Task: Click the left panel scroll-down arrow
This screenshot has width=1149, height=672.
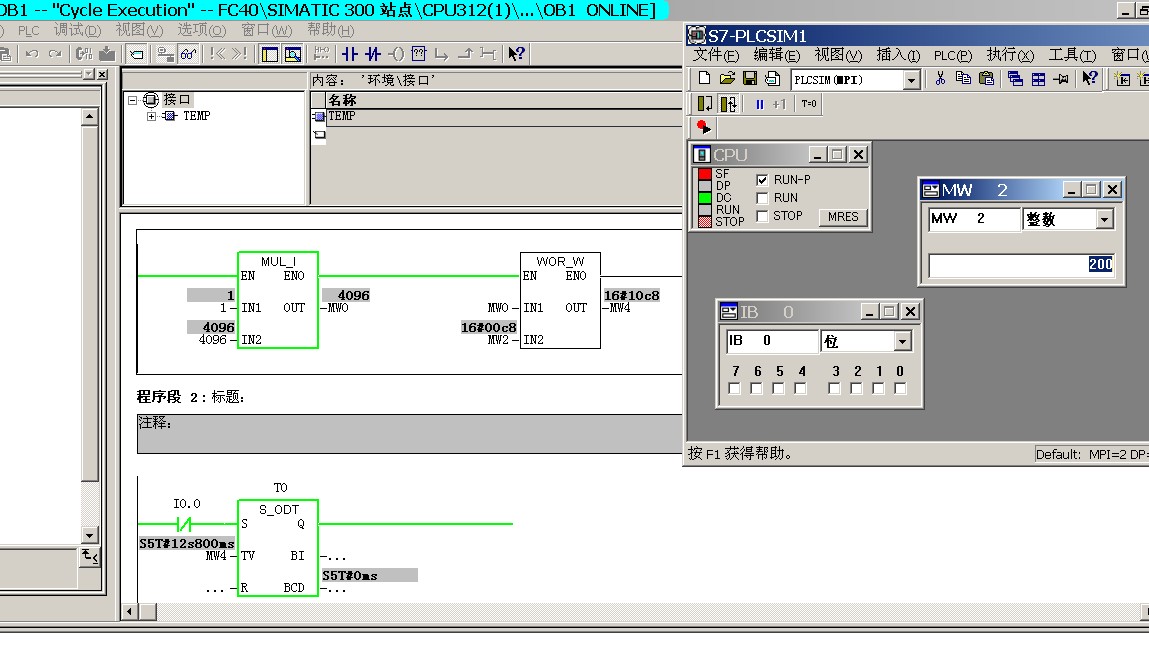Action: click(89, 535)
